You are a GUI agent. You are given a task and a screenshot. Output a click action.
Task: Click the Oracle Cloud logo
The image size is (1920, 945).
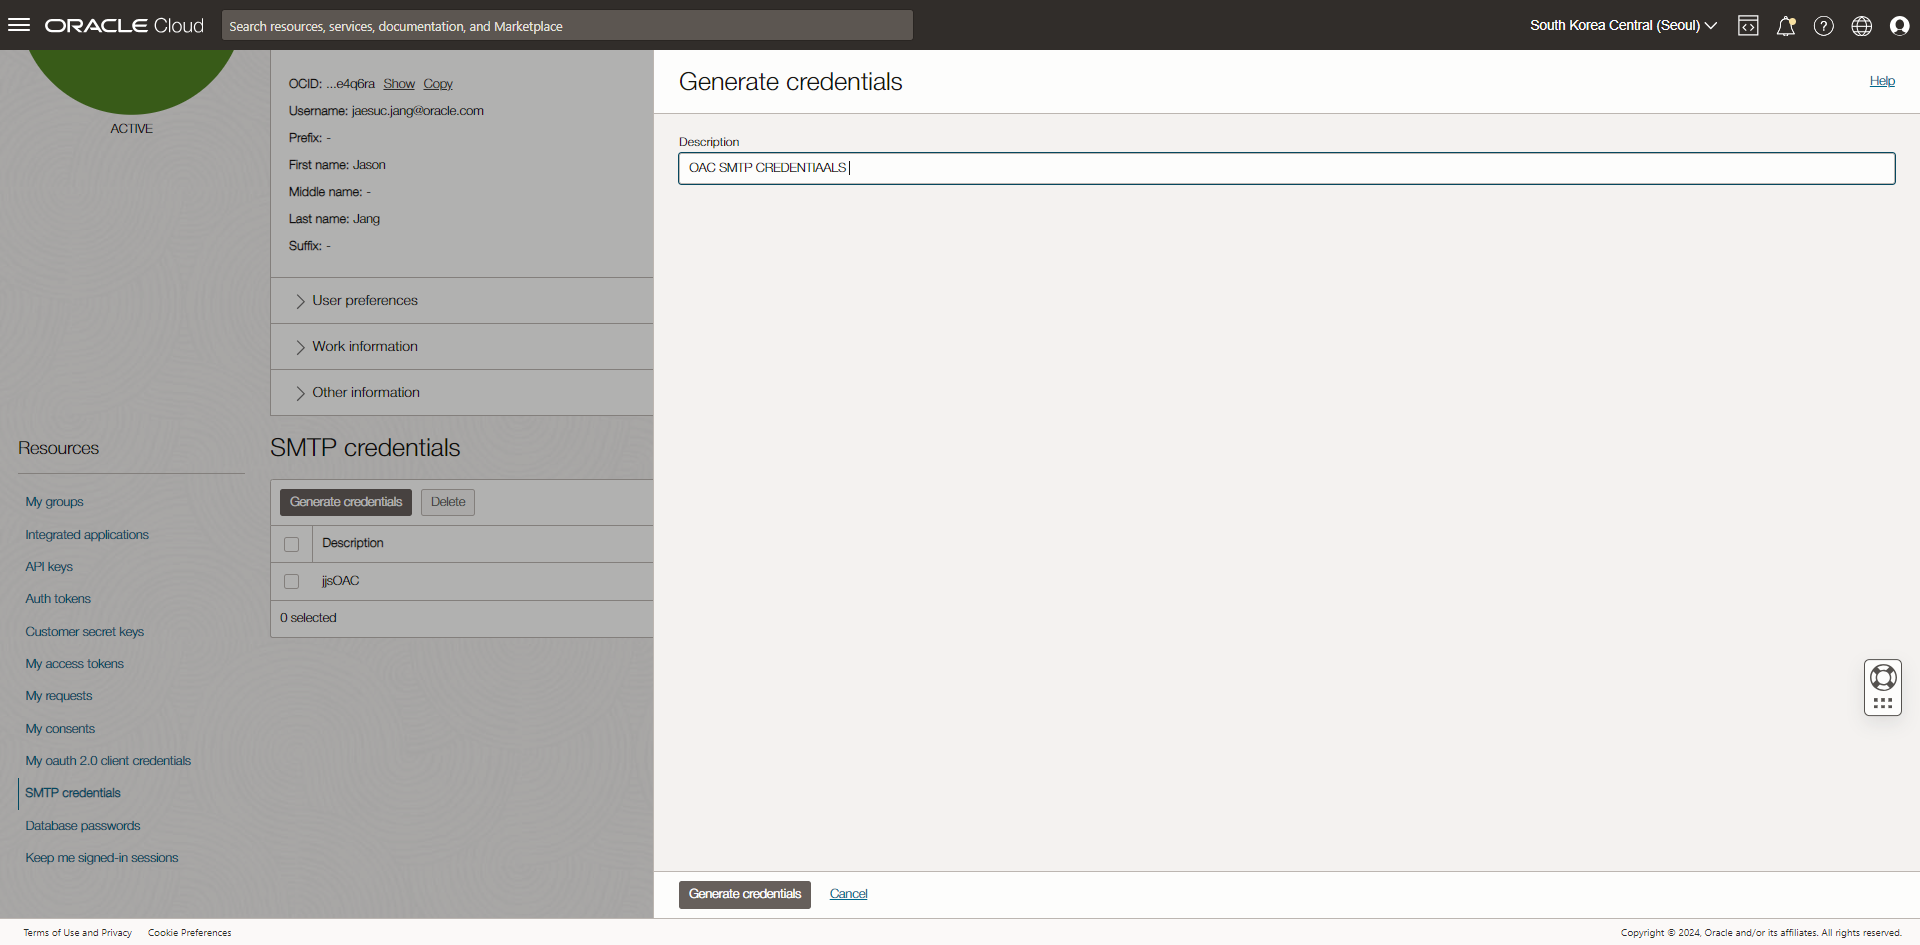tap(124, 26)
